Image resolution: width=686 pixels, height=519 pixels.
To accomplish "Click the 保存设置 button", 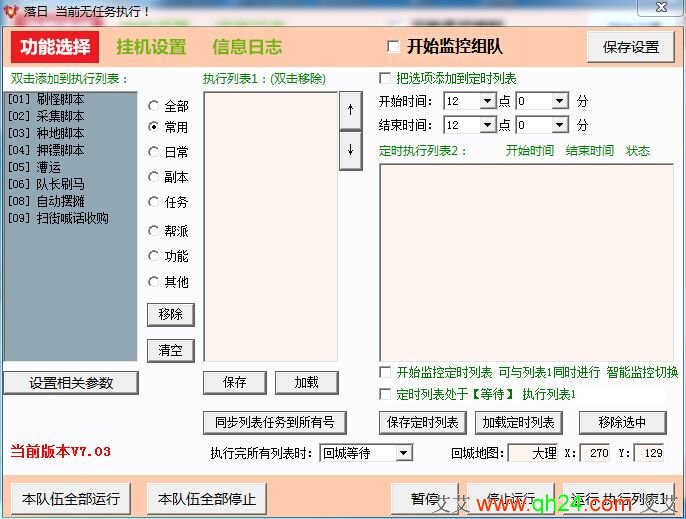I will [630, 47].
